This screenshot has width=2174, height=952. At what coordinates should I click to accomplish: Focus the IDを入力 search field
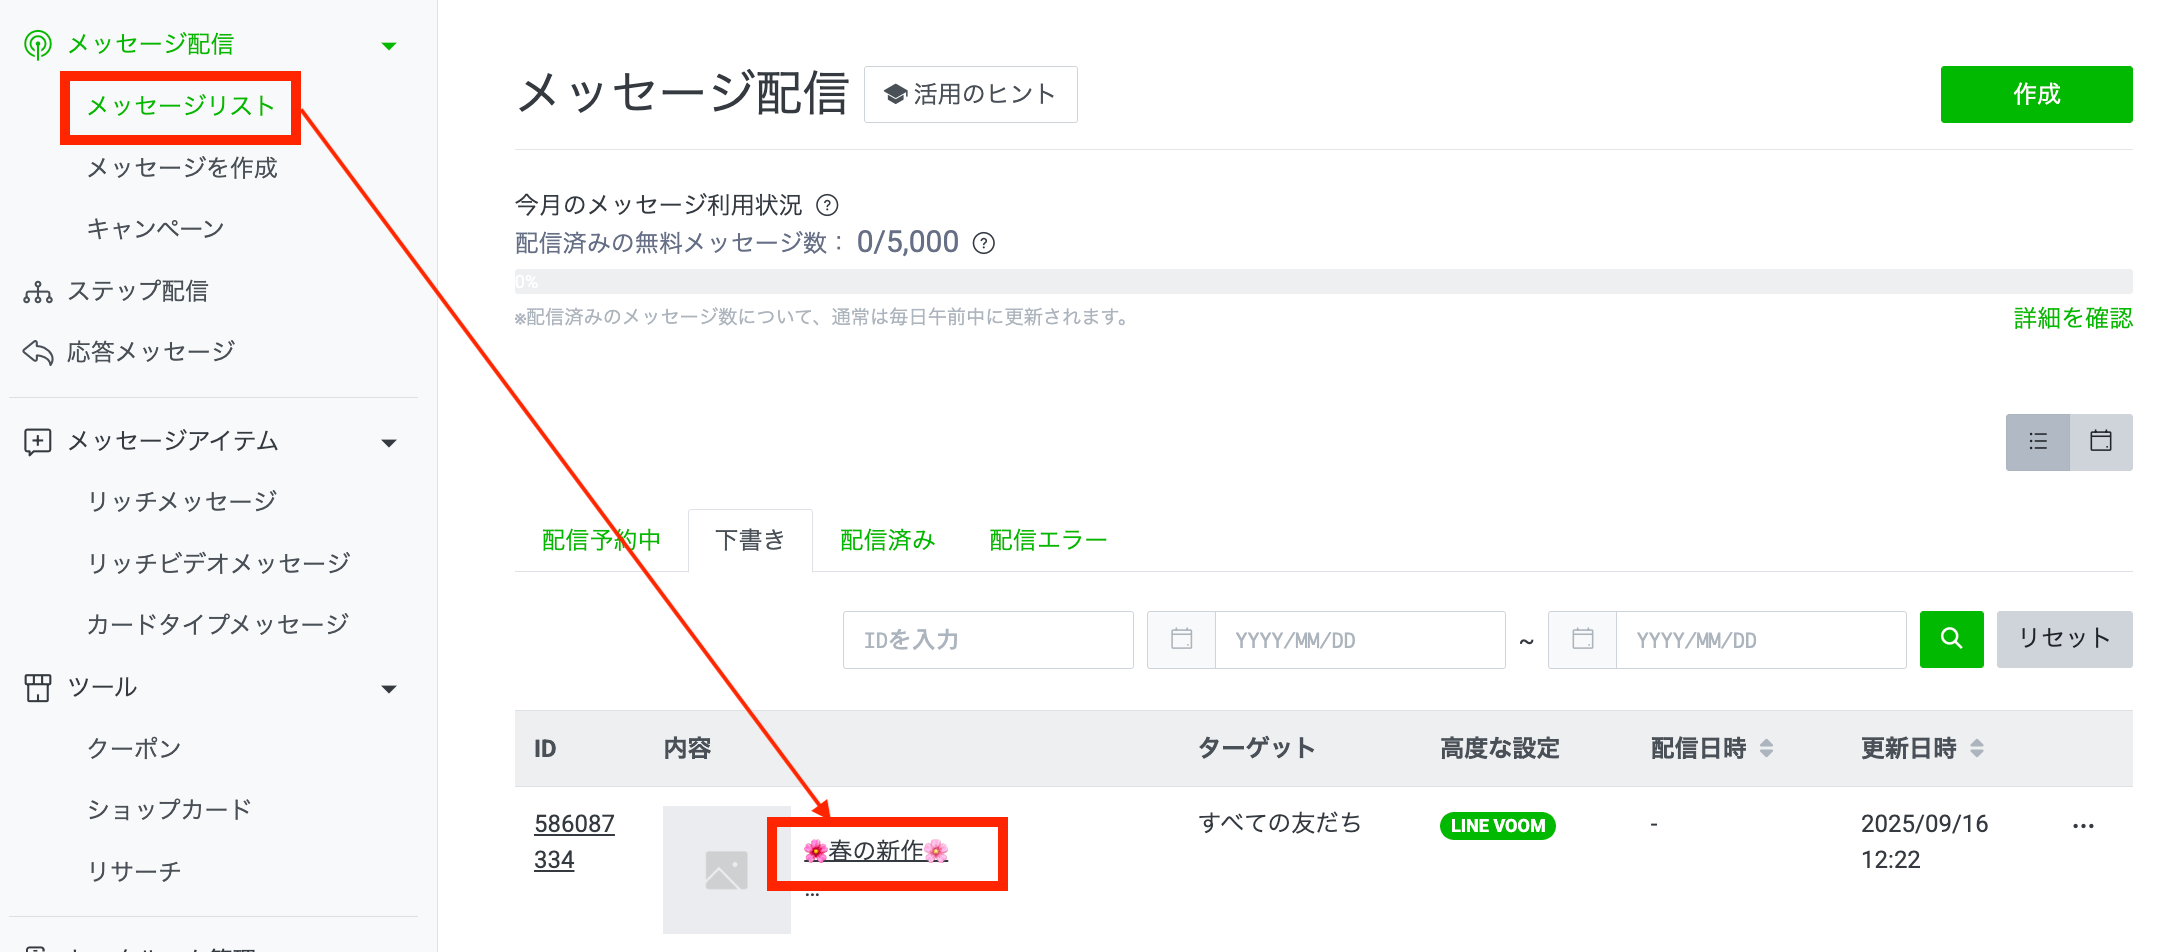pos(987,639)
